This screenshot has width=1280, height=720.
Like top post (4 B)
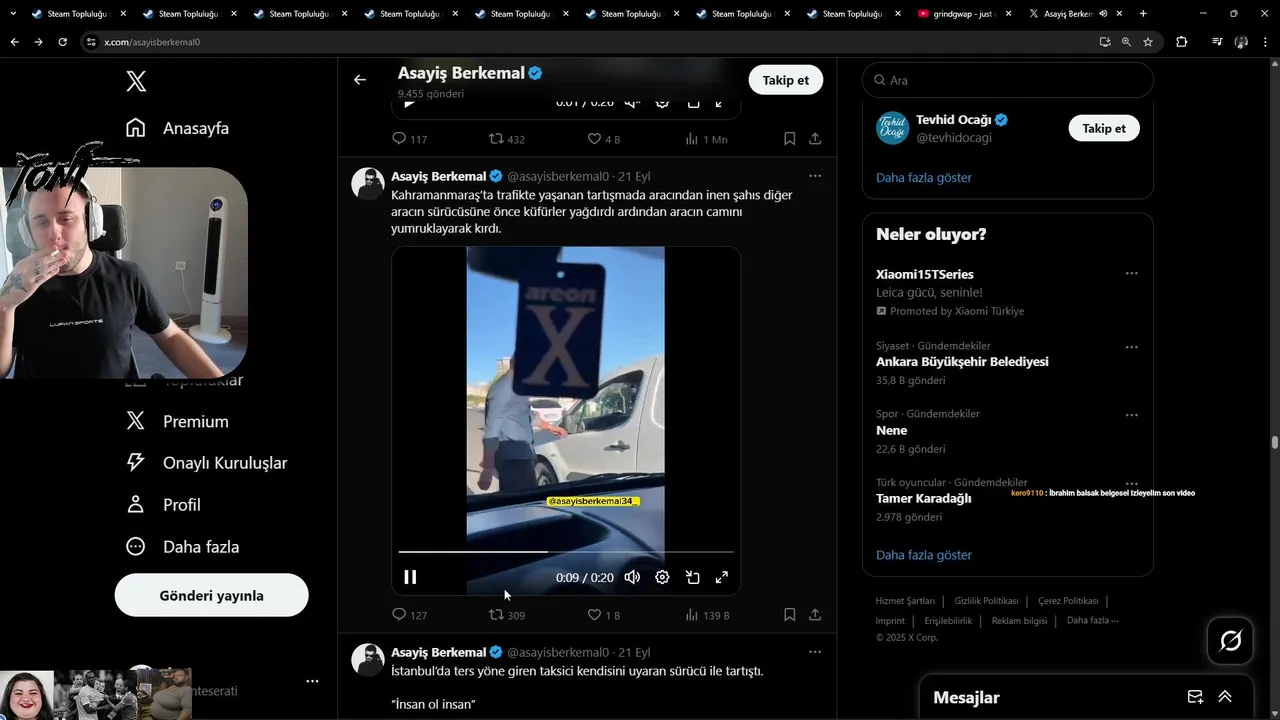pos(603,139)
